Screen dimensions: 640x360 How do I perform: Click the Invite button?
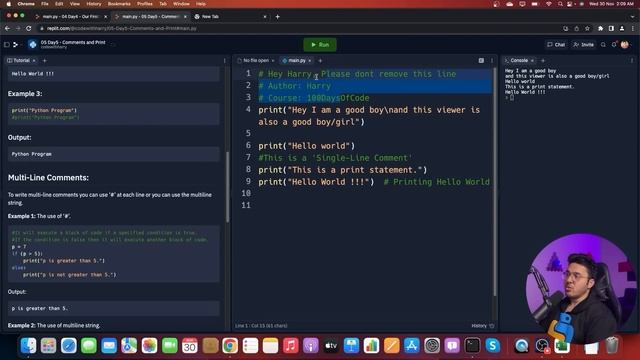(583, 44)
